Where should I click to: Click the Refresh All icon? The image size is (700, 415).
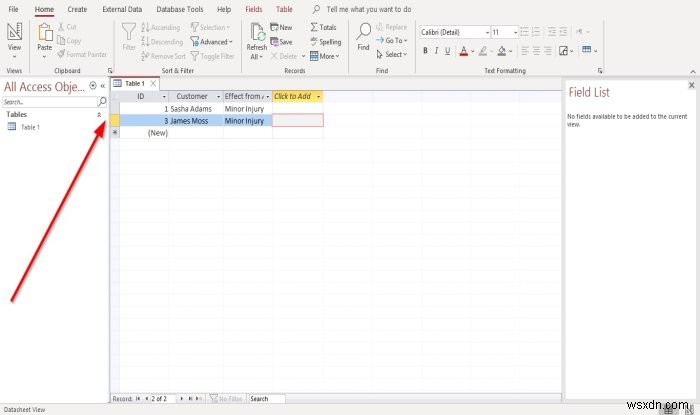257,32
